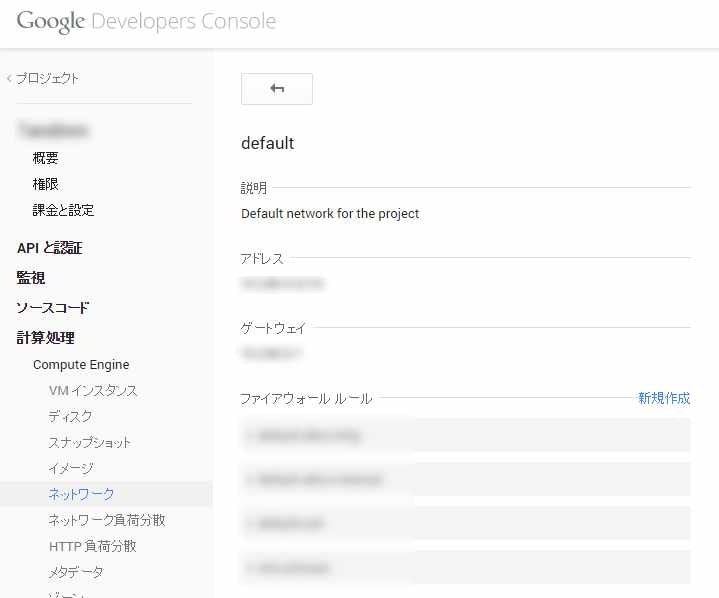
Task: Open HTTP 負荷分散 page
Action: (x=93, y=546)
